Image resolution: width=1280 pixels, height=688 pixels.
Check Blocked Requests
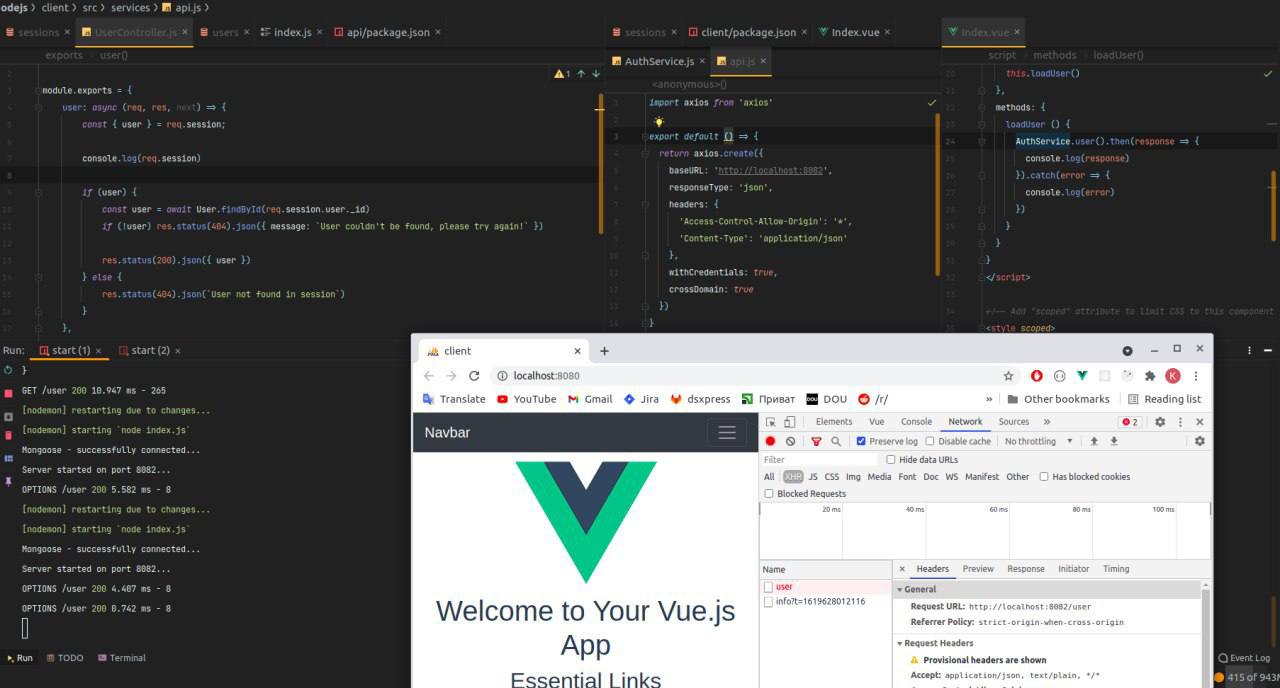point(769,494)
